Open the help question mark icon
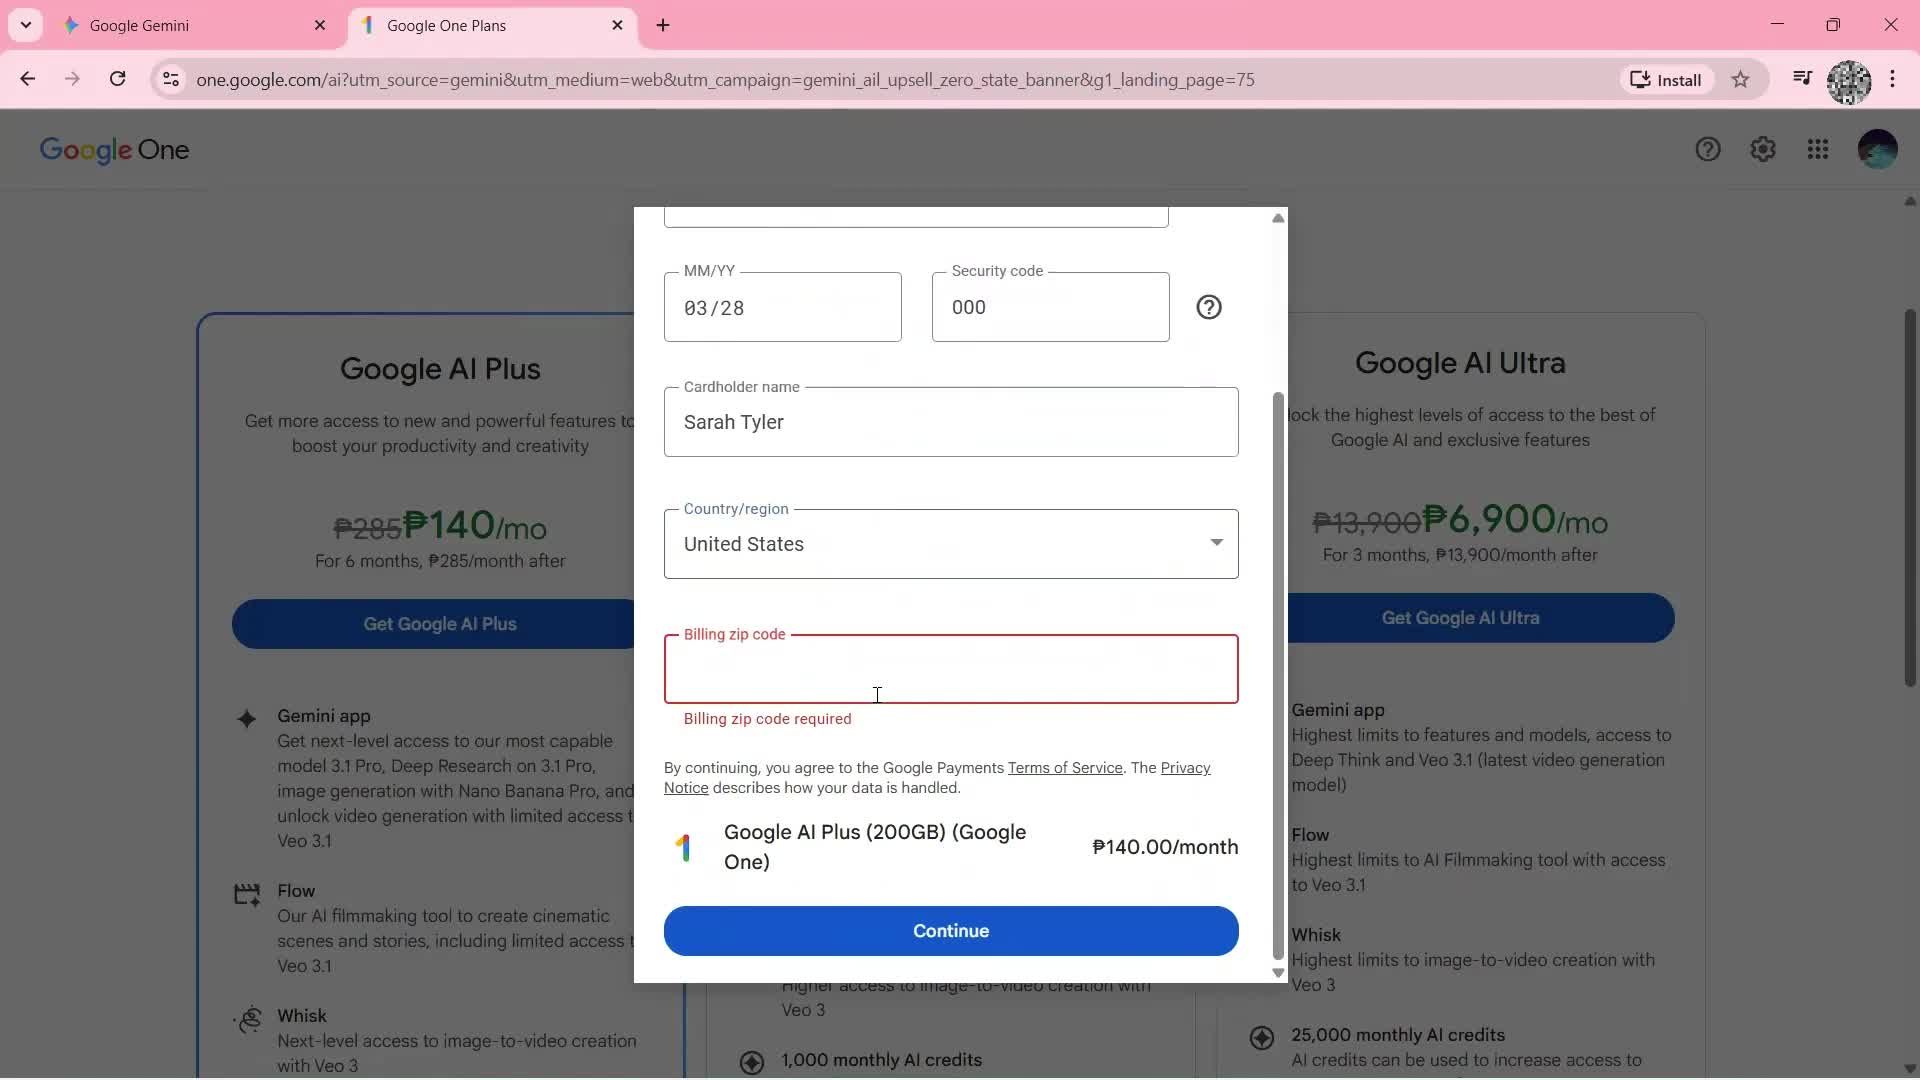The height and width of the screenshot is (1080, 1920). [1709, 148]
